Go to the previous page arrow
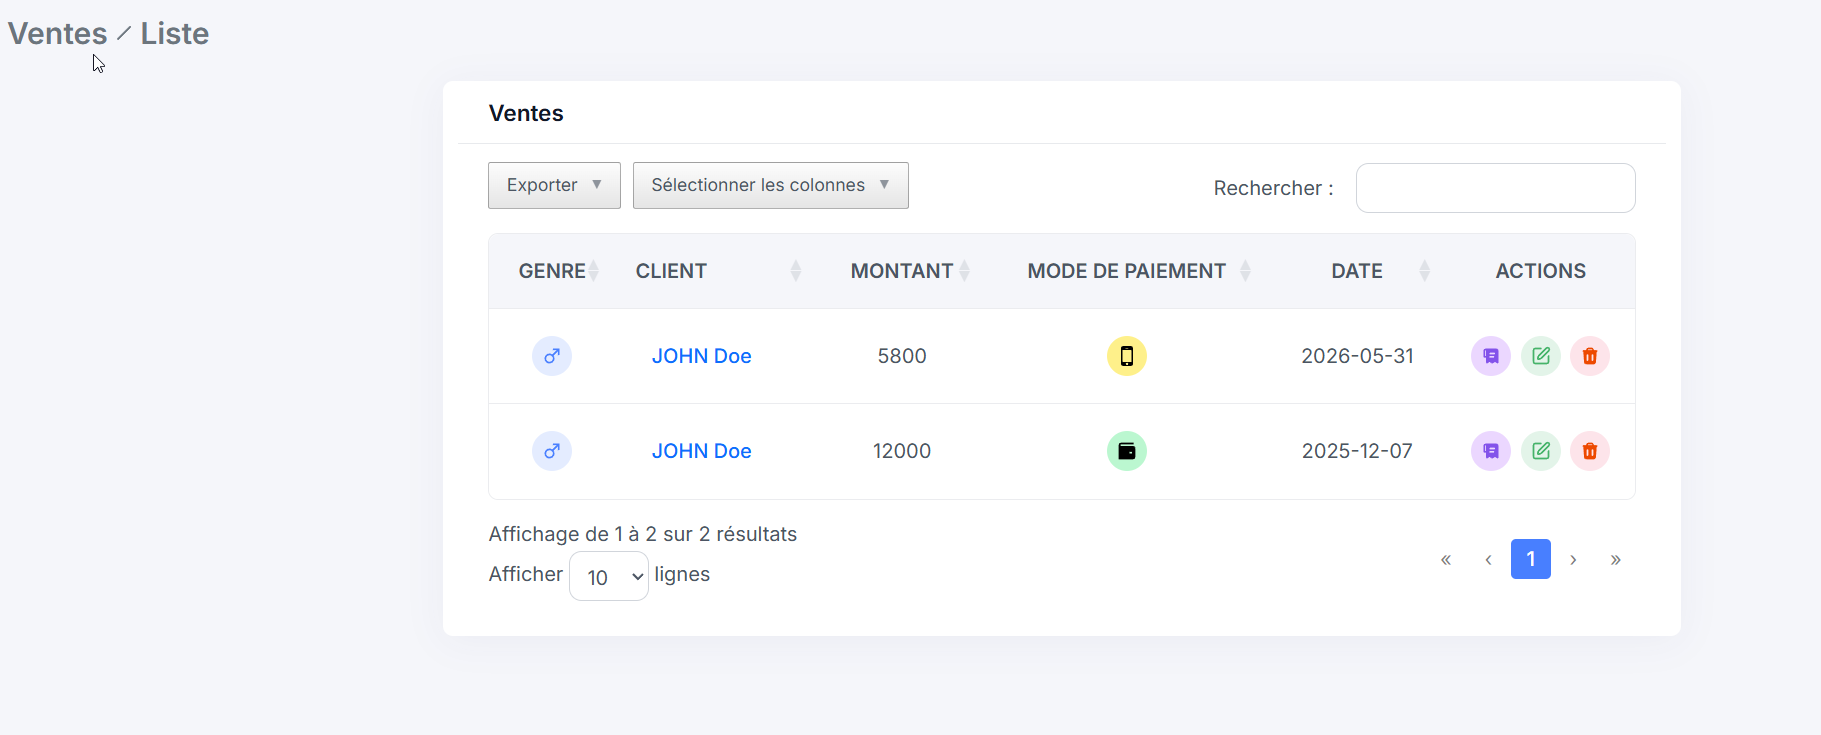Viewport: 1821px width, 735px height. 1488,559
